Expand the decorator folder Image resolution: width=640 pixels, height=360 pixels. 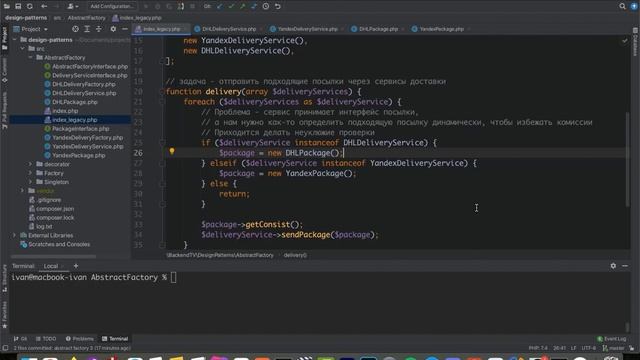pyautogui.click(x=31, y=164)
